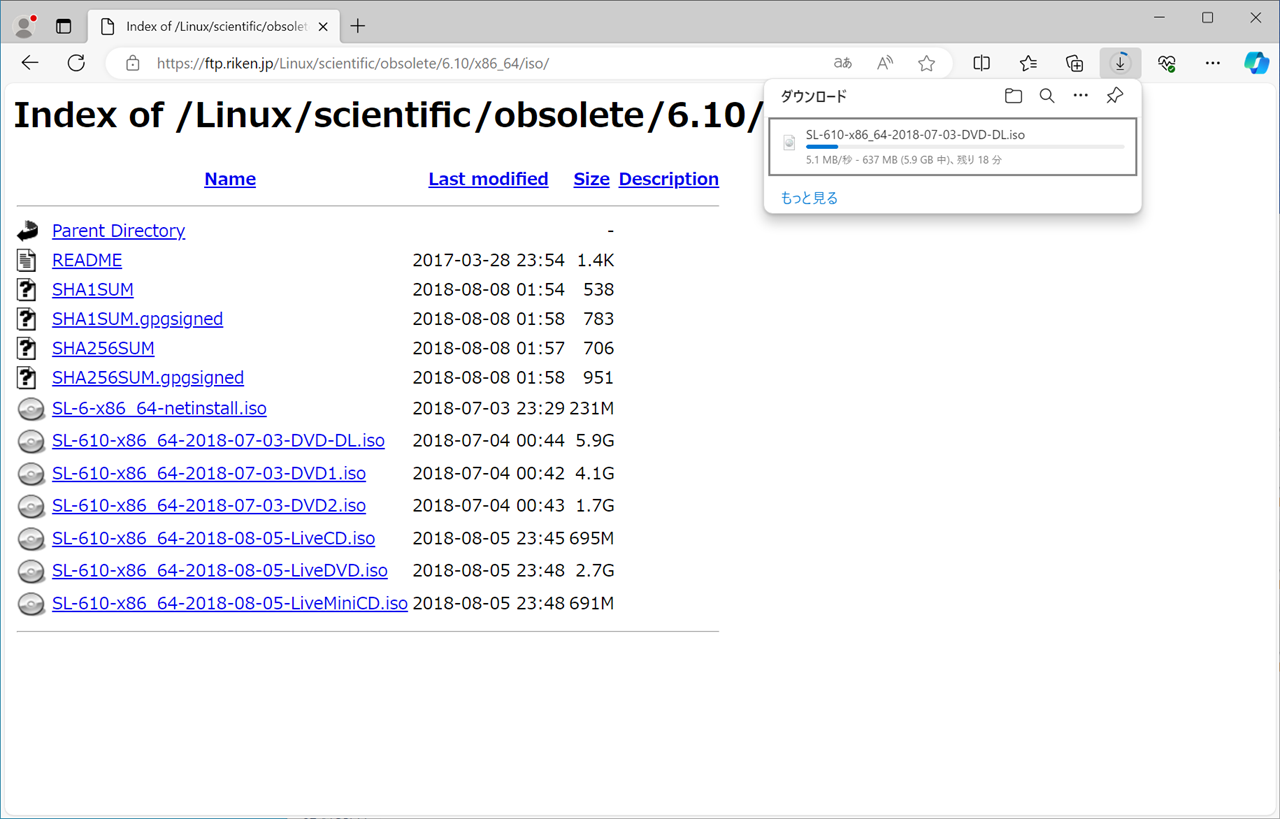Open the SL-6-x86_64-netinstall.iso link
This screenshot has height=819, width=1280.
159,408
